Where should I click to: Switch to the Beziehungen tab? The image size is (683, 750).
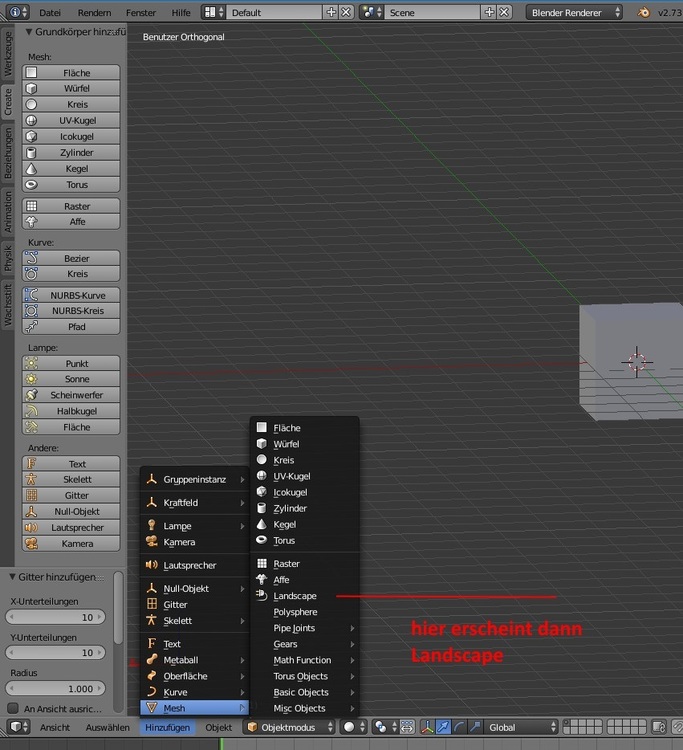click(8, 153)
